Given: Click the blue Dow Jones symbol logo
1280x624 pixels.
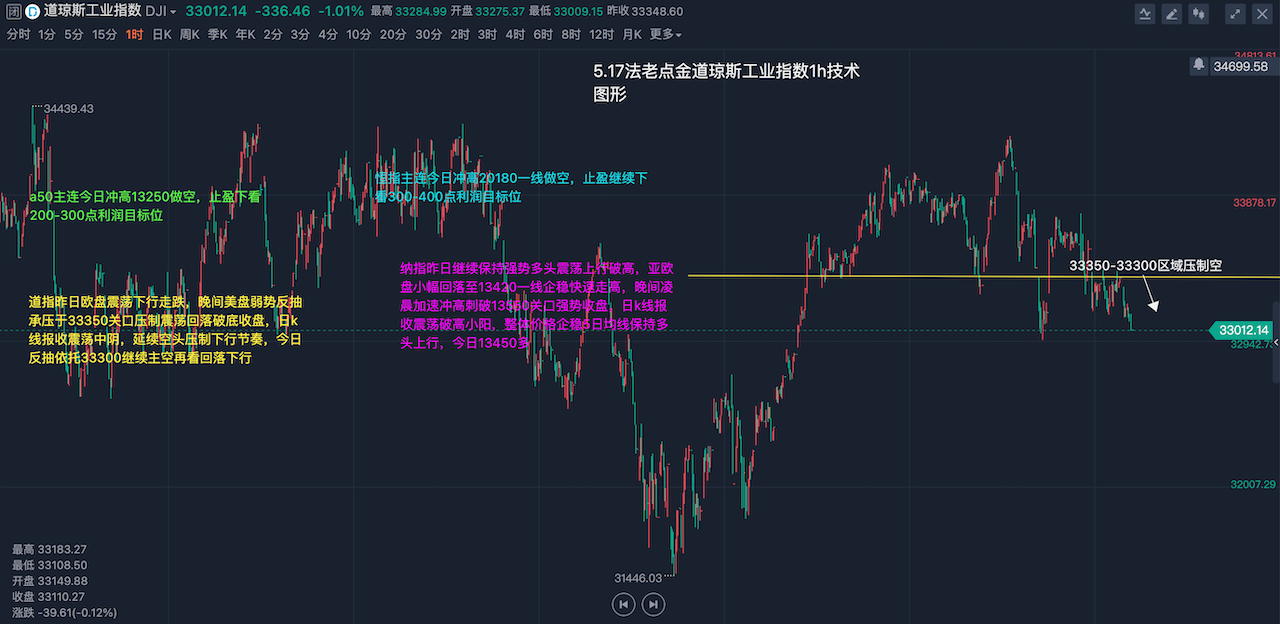Looking at the screenshot, I should point(32,12).
